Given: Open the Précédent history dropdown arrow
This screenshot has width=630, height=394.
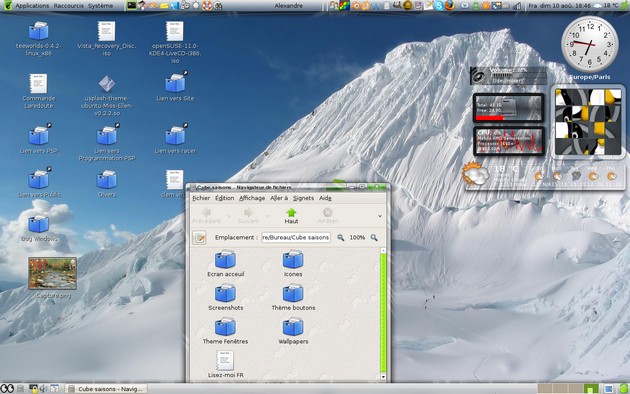Looking at the screenshot, I should (x=229, y=216).
